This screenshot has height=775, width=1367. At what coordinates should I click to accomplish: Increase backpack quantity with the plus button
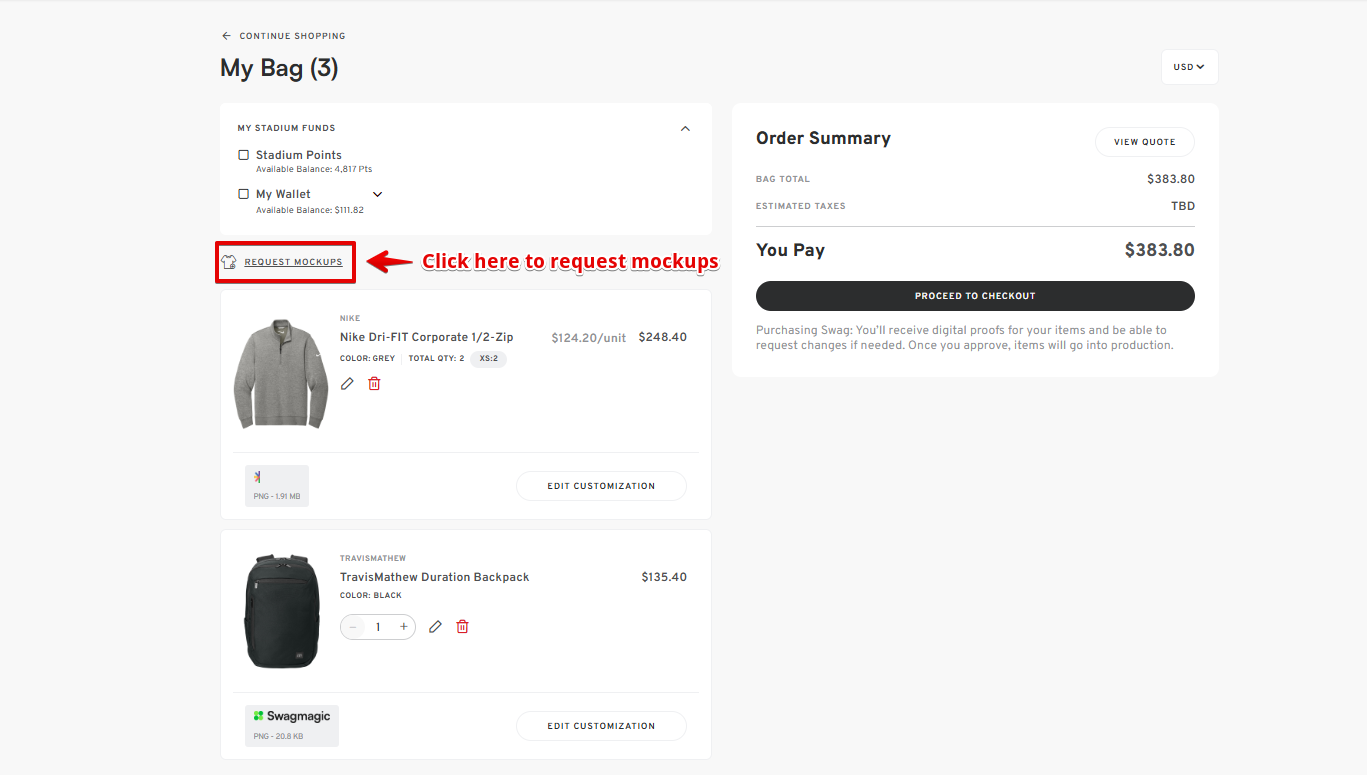pos(404,627)
